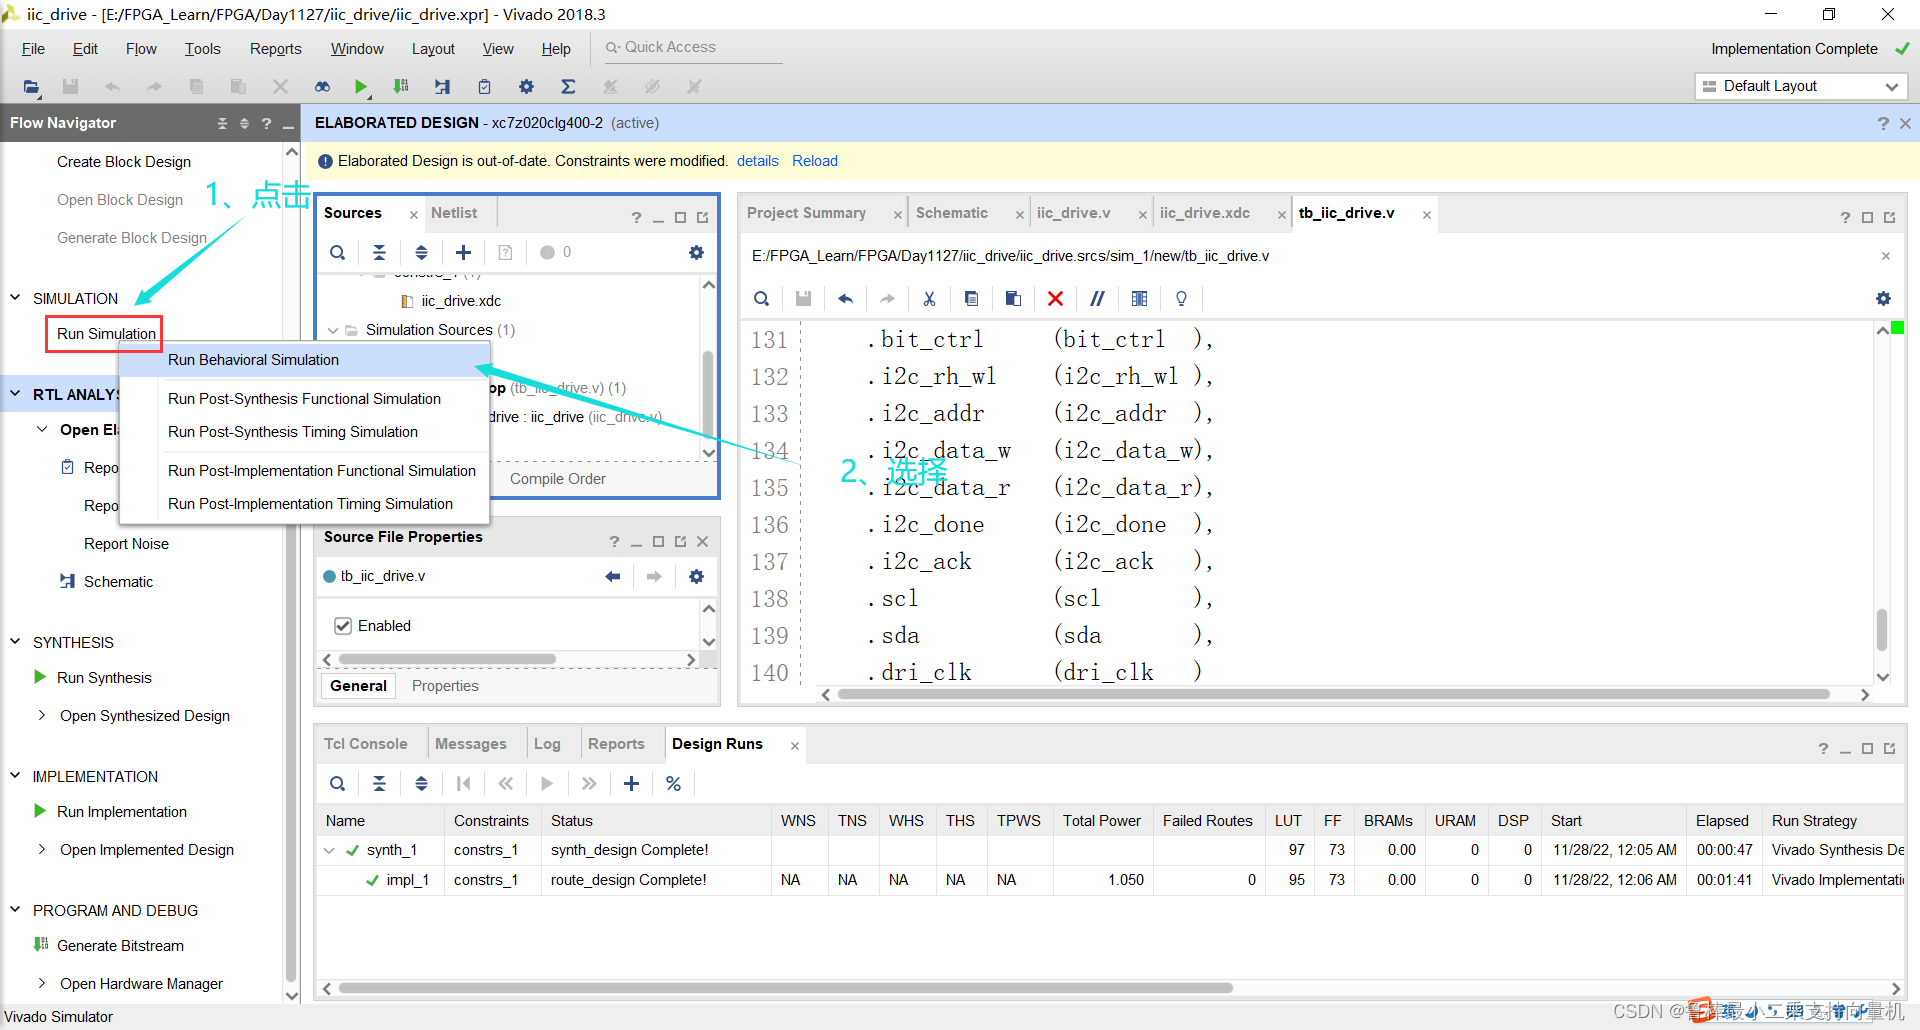Screen dimensions: 1920x1030
Task: Toggle column selection mode icon in editor
Action: pyautogui.click(x=1139, y=299)
